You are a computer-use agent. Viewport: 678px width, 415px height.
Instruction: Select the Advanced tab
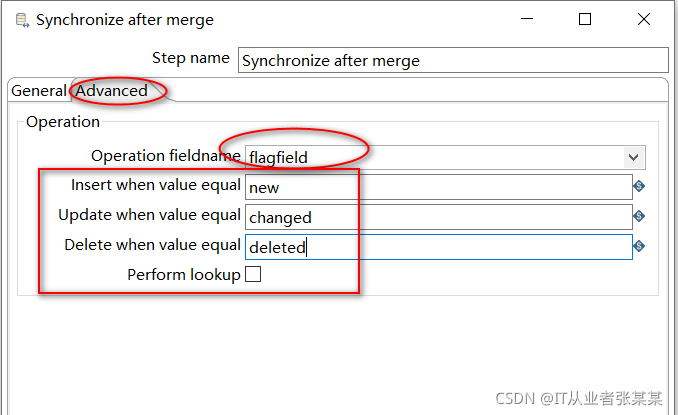coord(112,91)
